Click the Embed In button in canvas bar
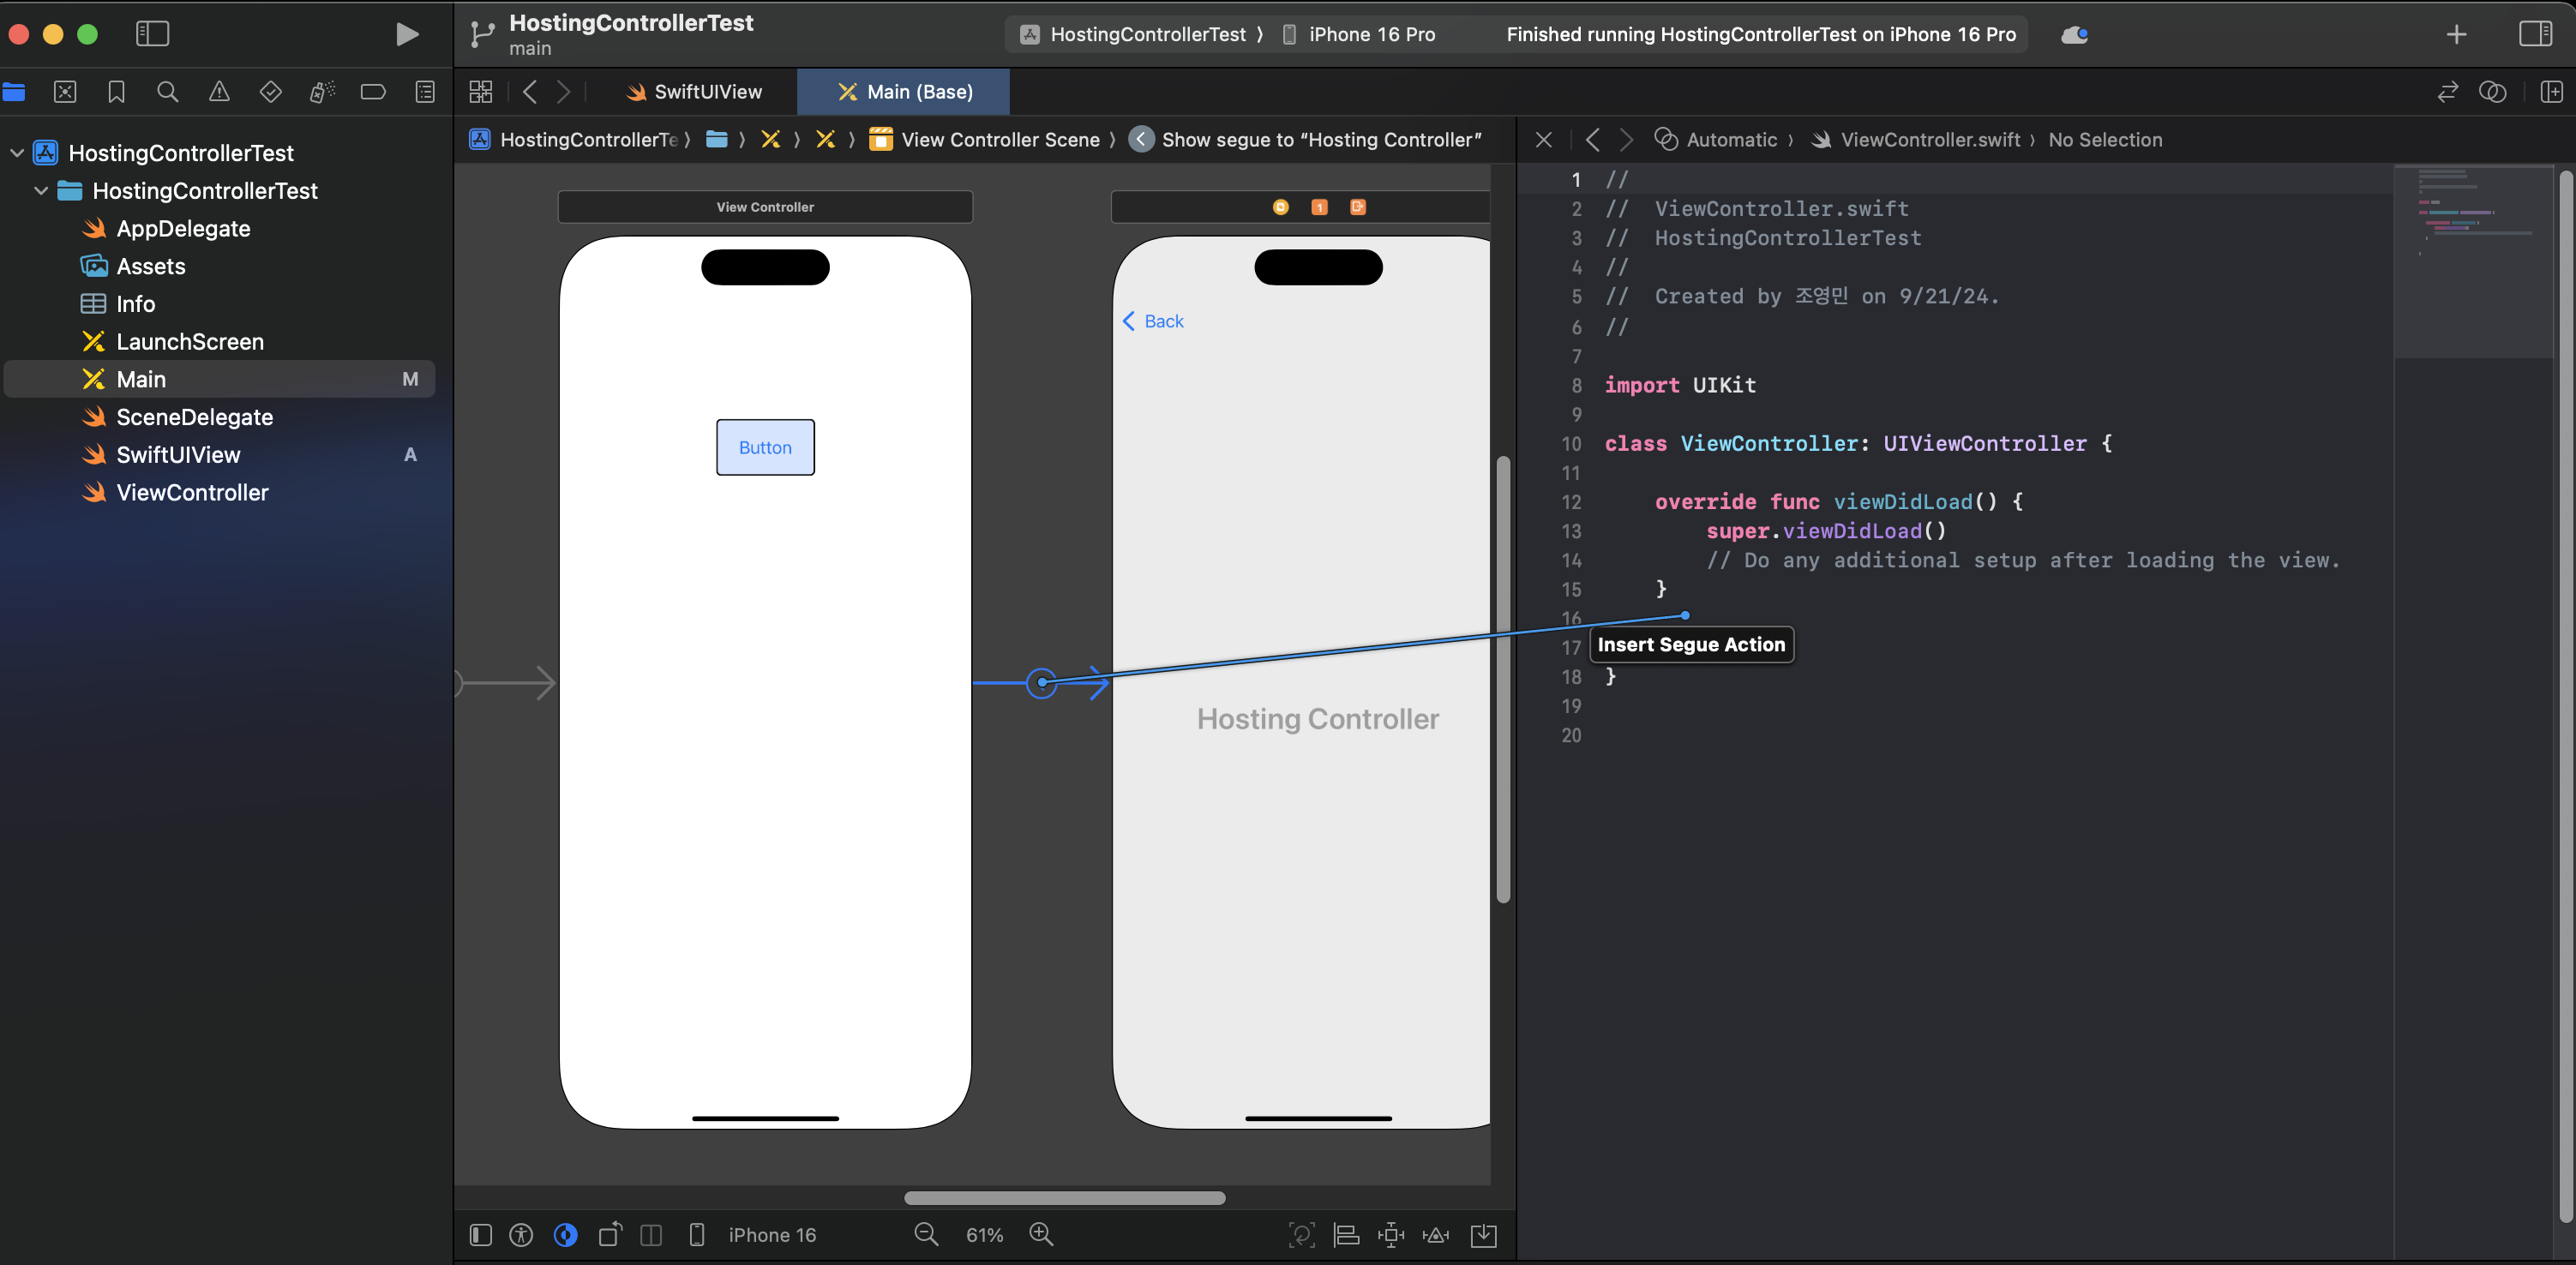The width and height of the screenshot is (2576, 1265). point(1483,1235)
